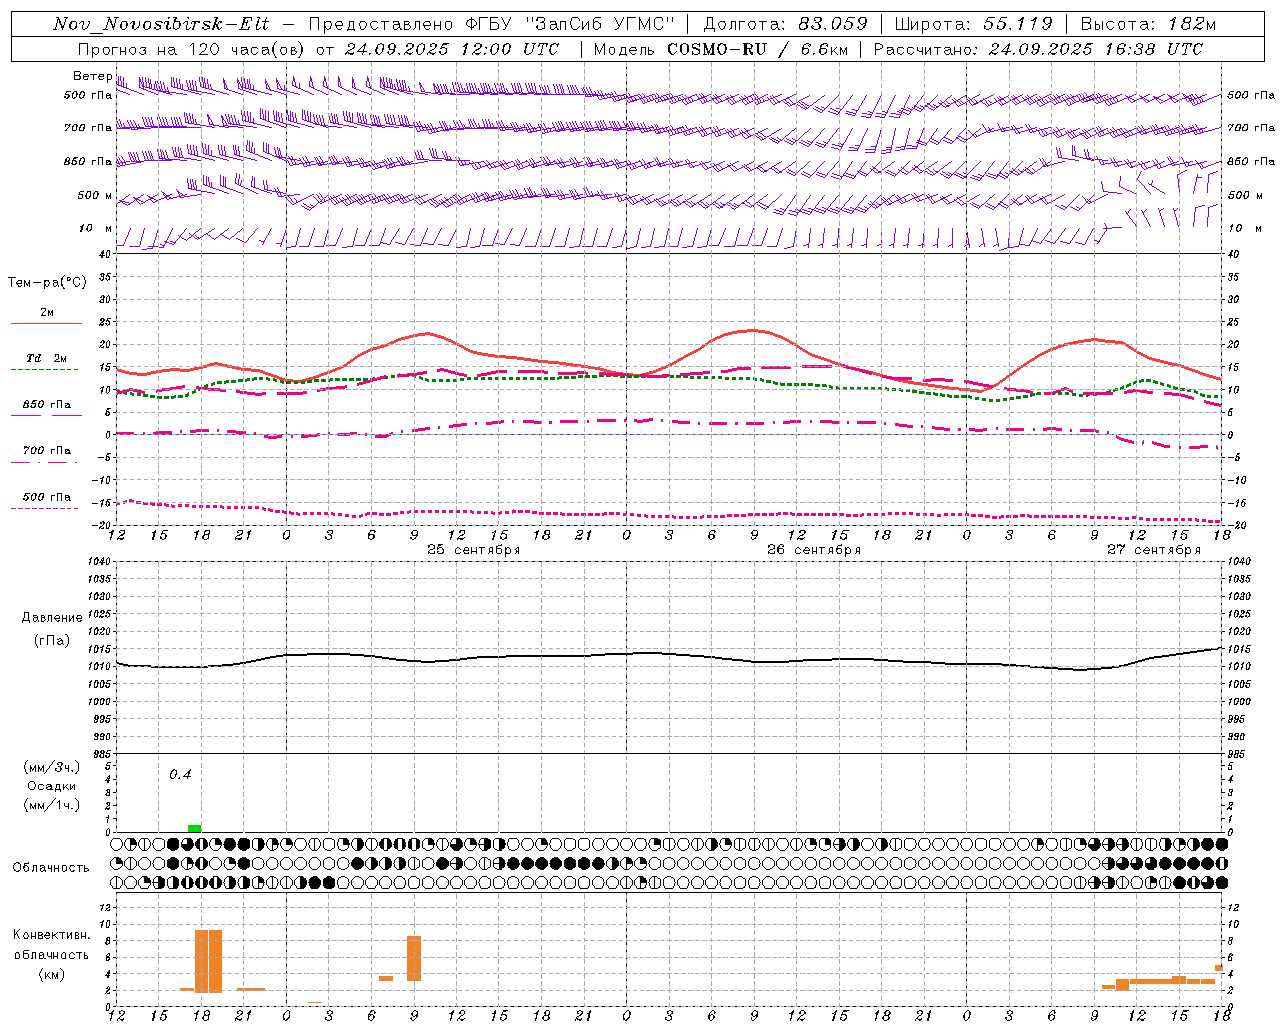This screenshot has width=1280, height=1024.
Task: Click the small orange bar near 6h 25 сентября
Action: (x=386, y=978)
